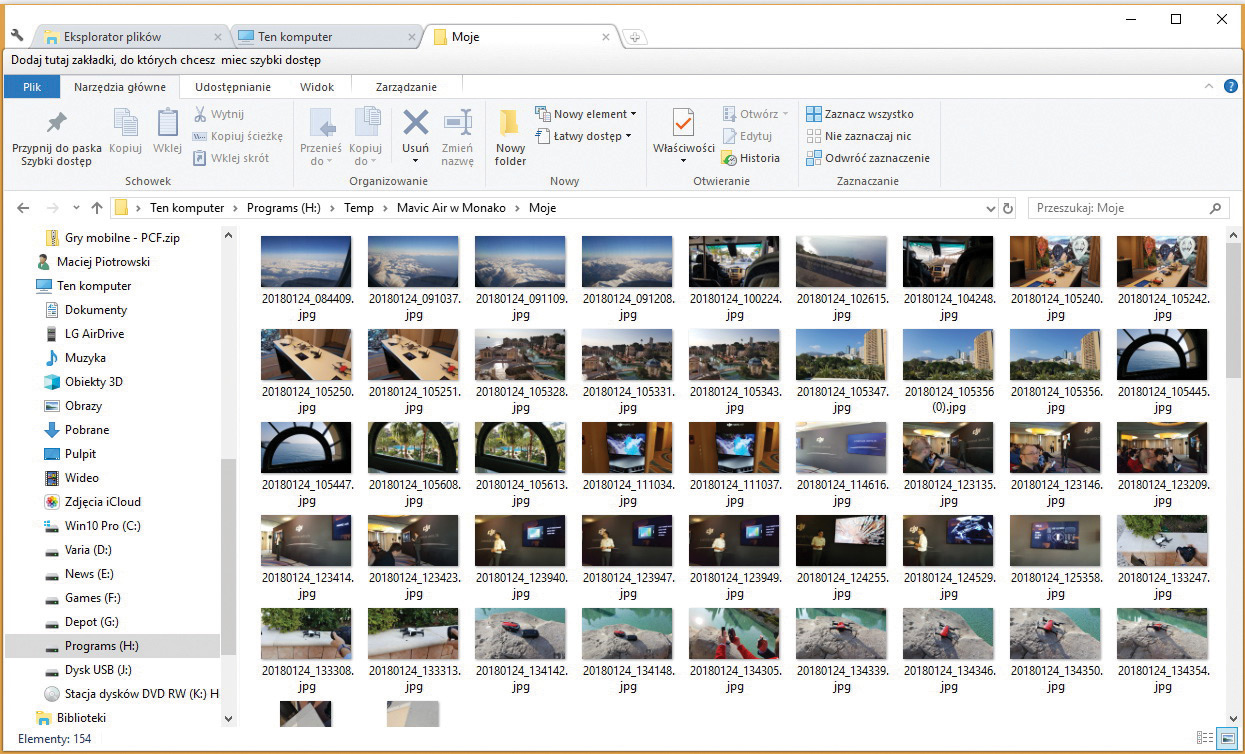Expand address bar history dropdown arrow
The width and height of the screenshot is (1245, 754).
990,208
